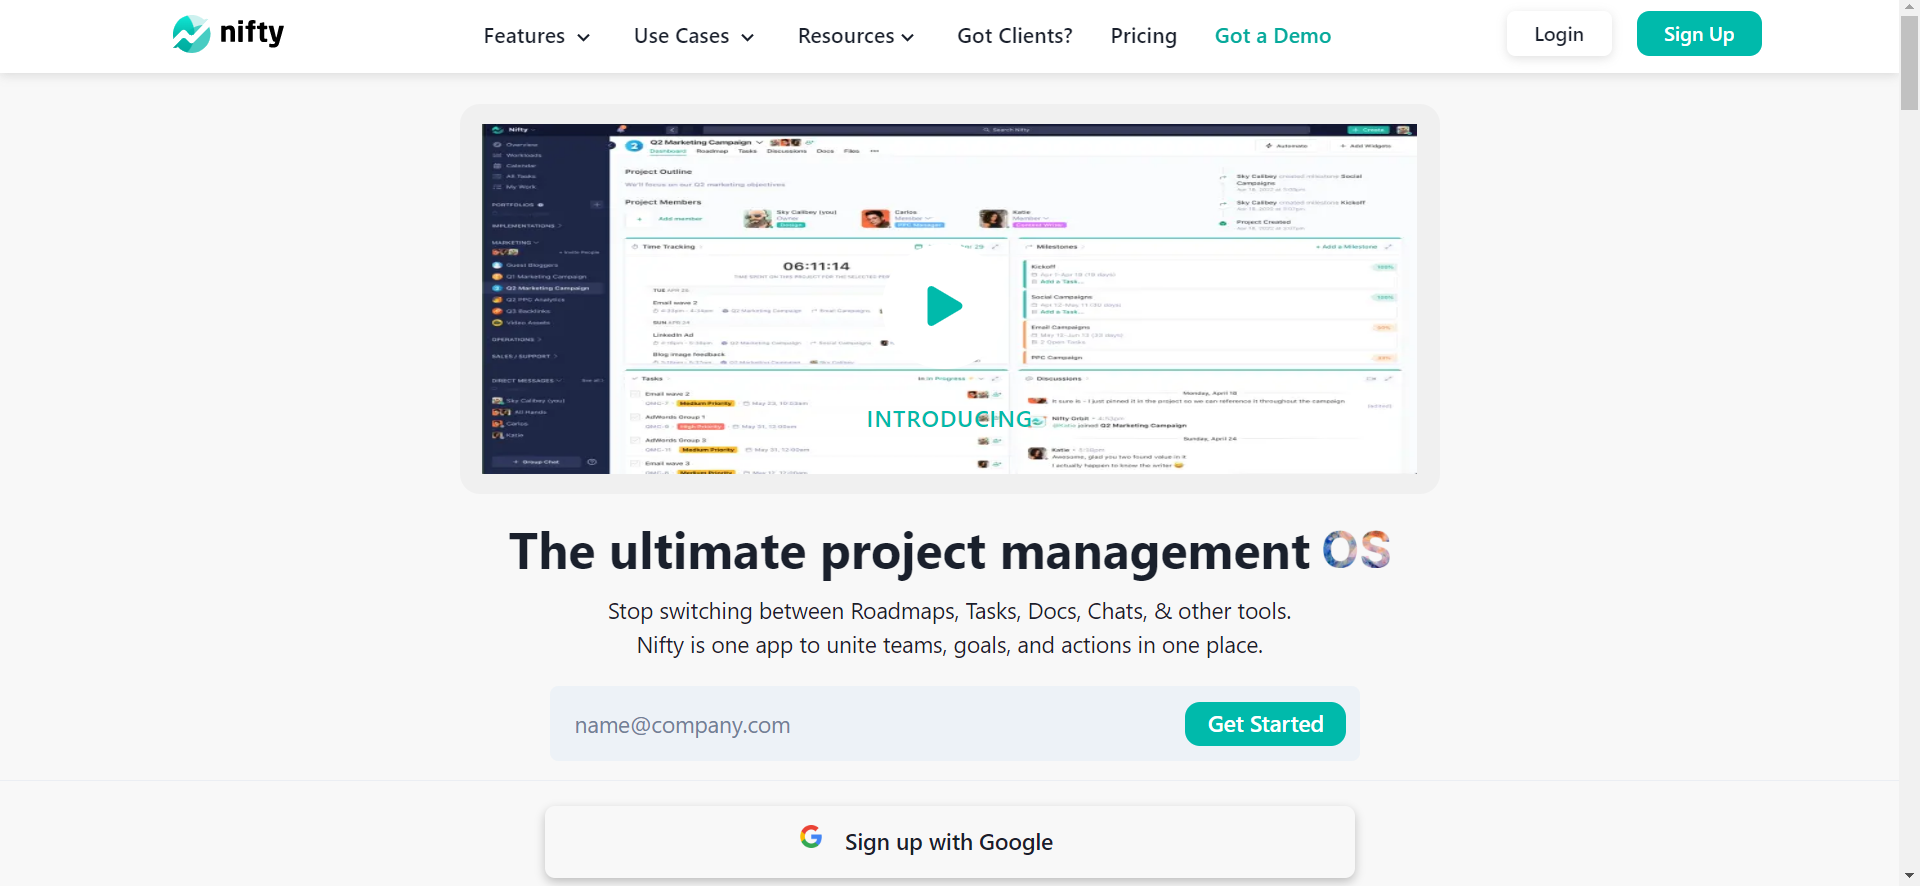Click the Nifty logo
This screenshot has width=1920, height=886.
click(x=228, y=34)
